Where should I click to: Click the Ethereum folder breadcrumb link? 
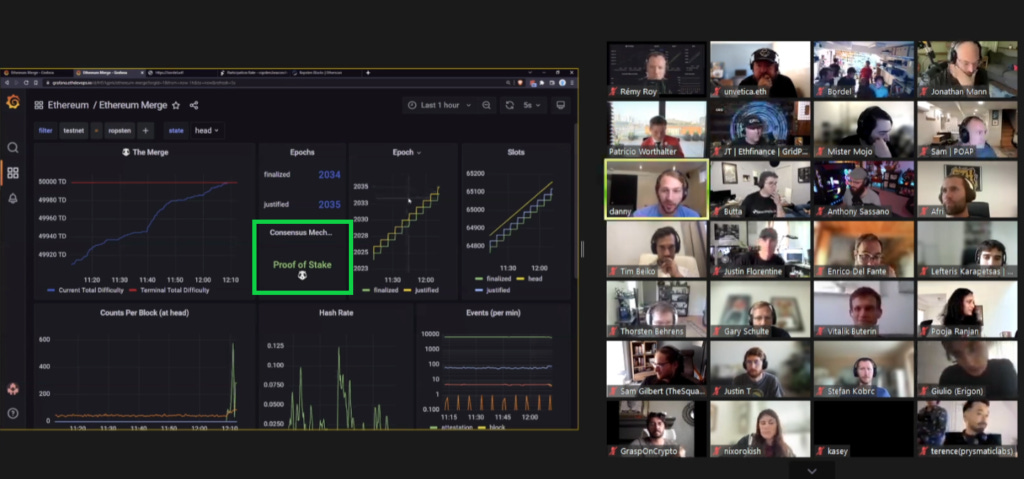[68, 105]
